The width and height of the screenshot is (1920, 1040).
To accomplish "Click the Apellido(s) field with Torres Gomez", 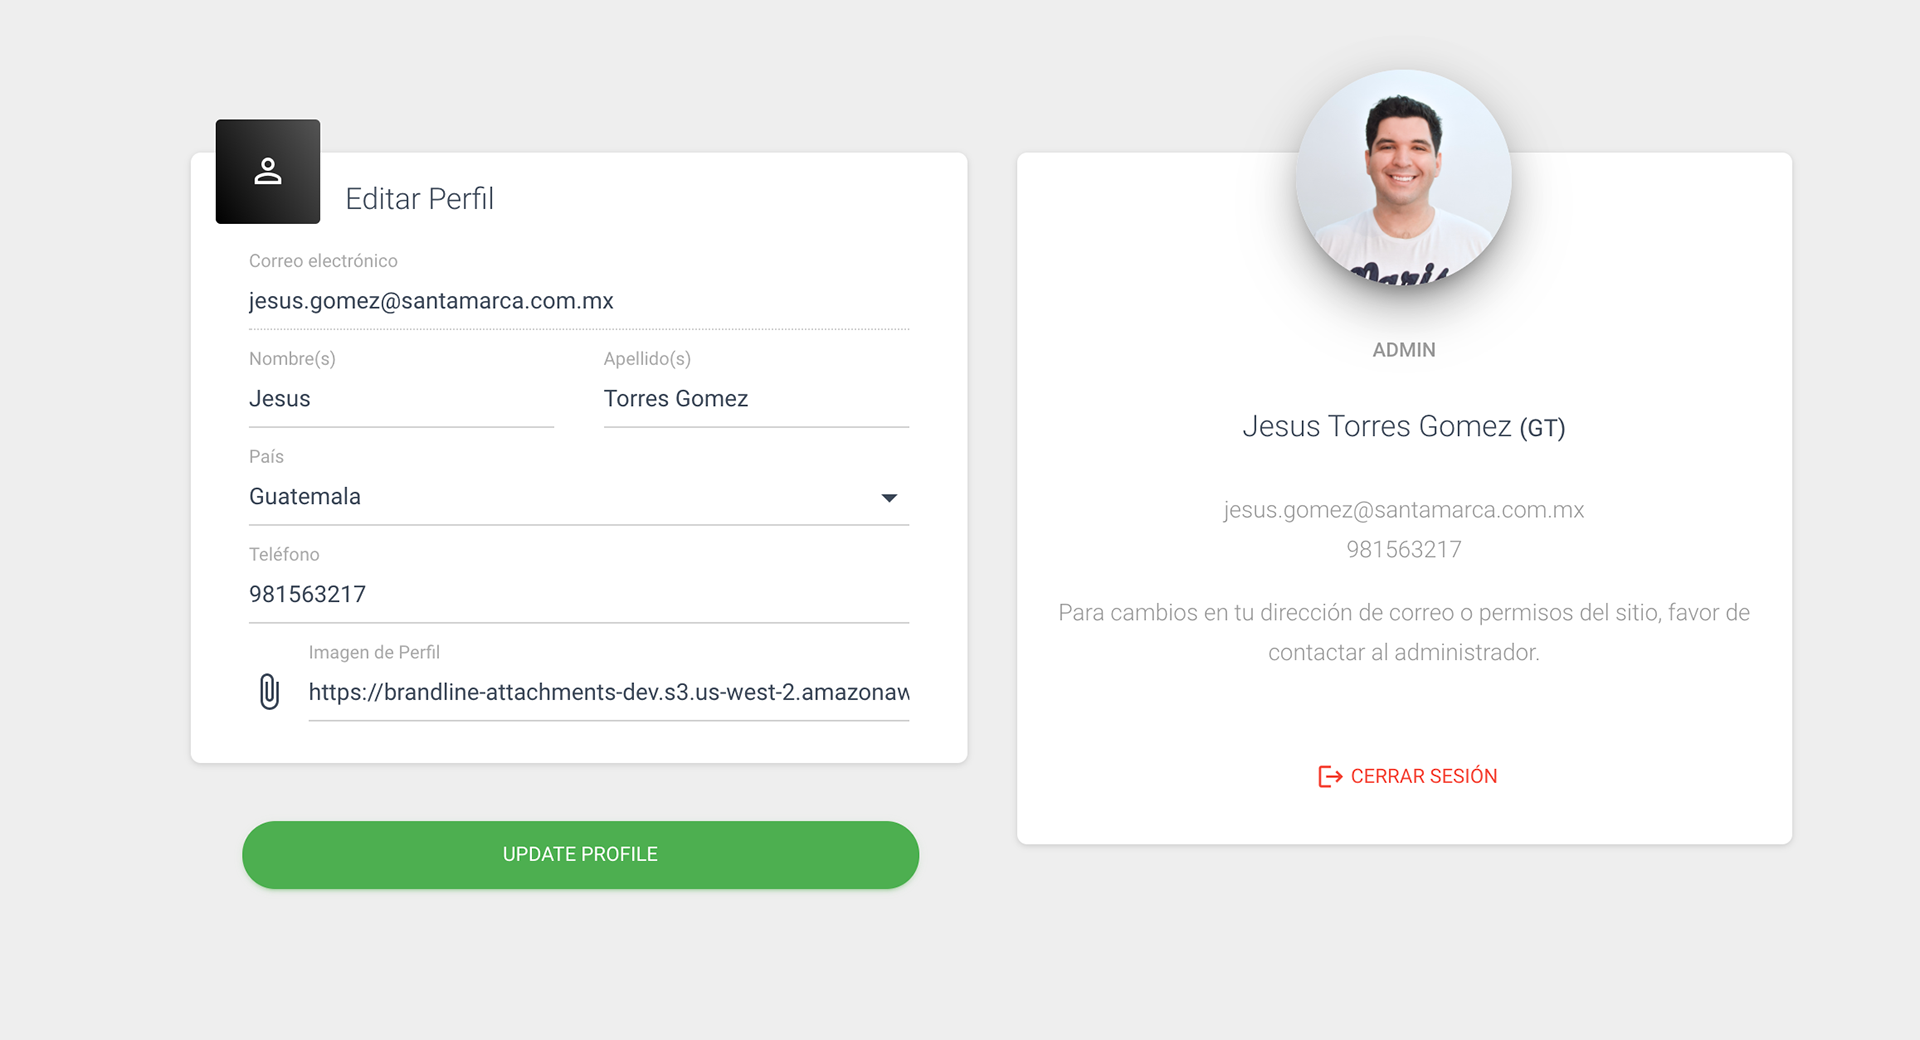I will (756, 399).
